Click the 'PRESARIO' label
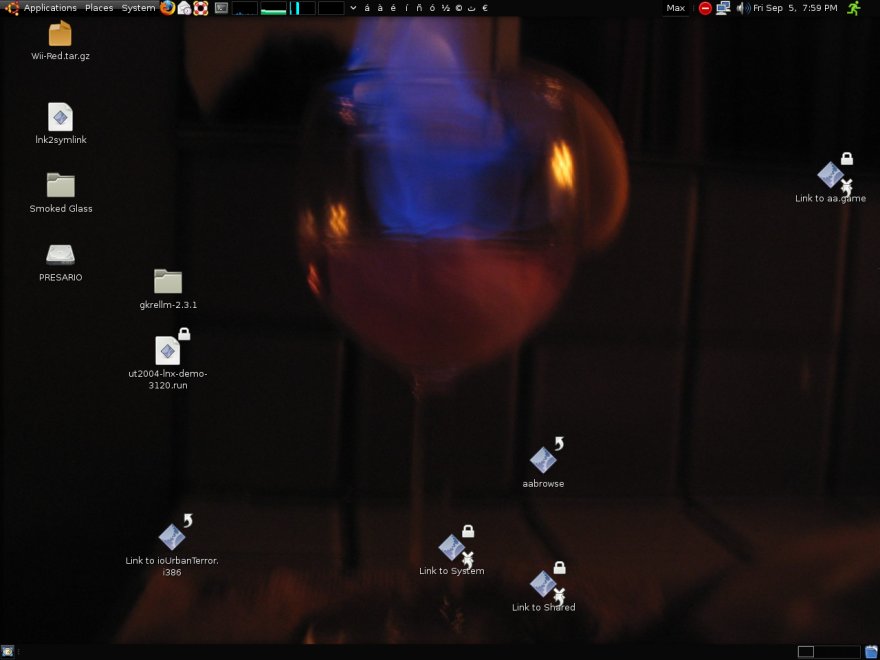 point(61,277)
